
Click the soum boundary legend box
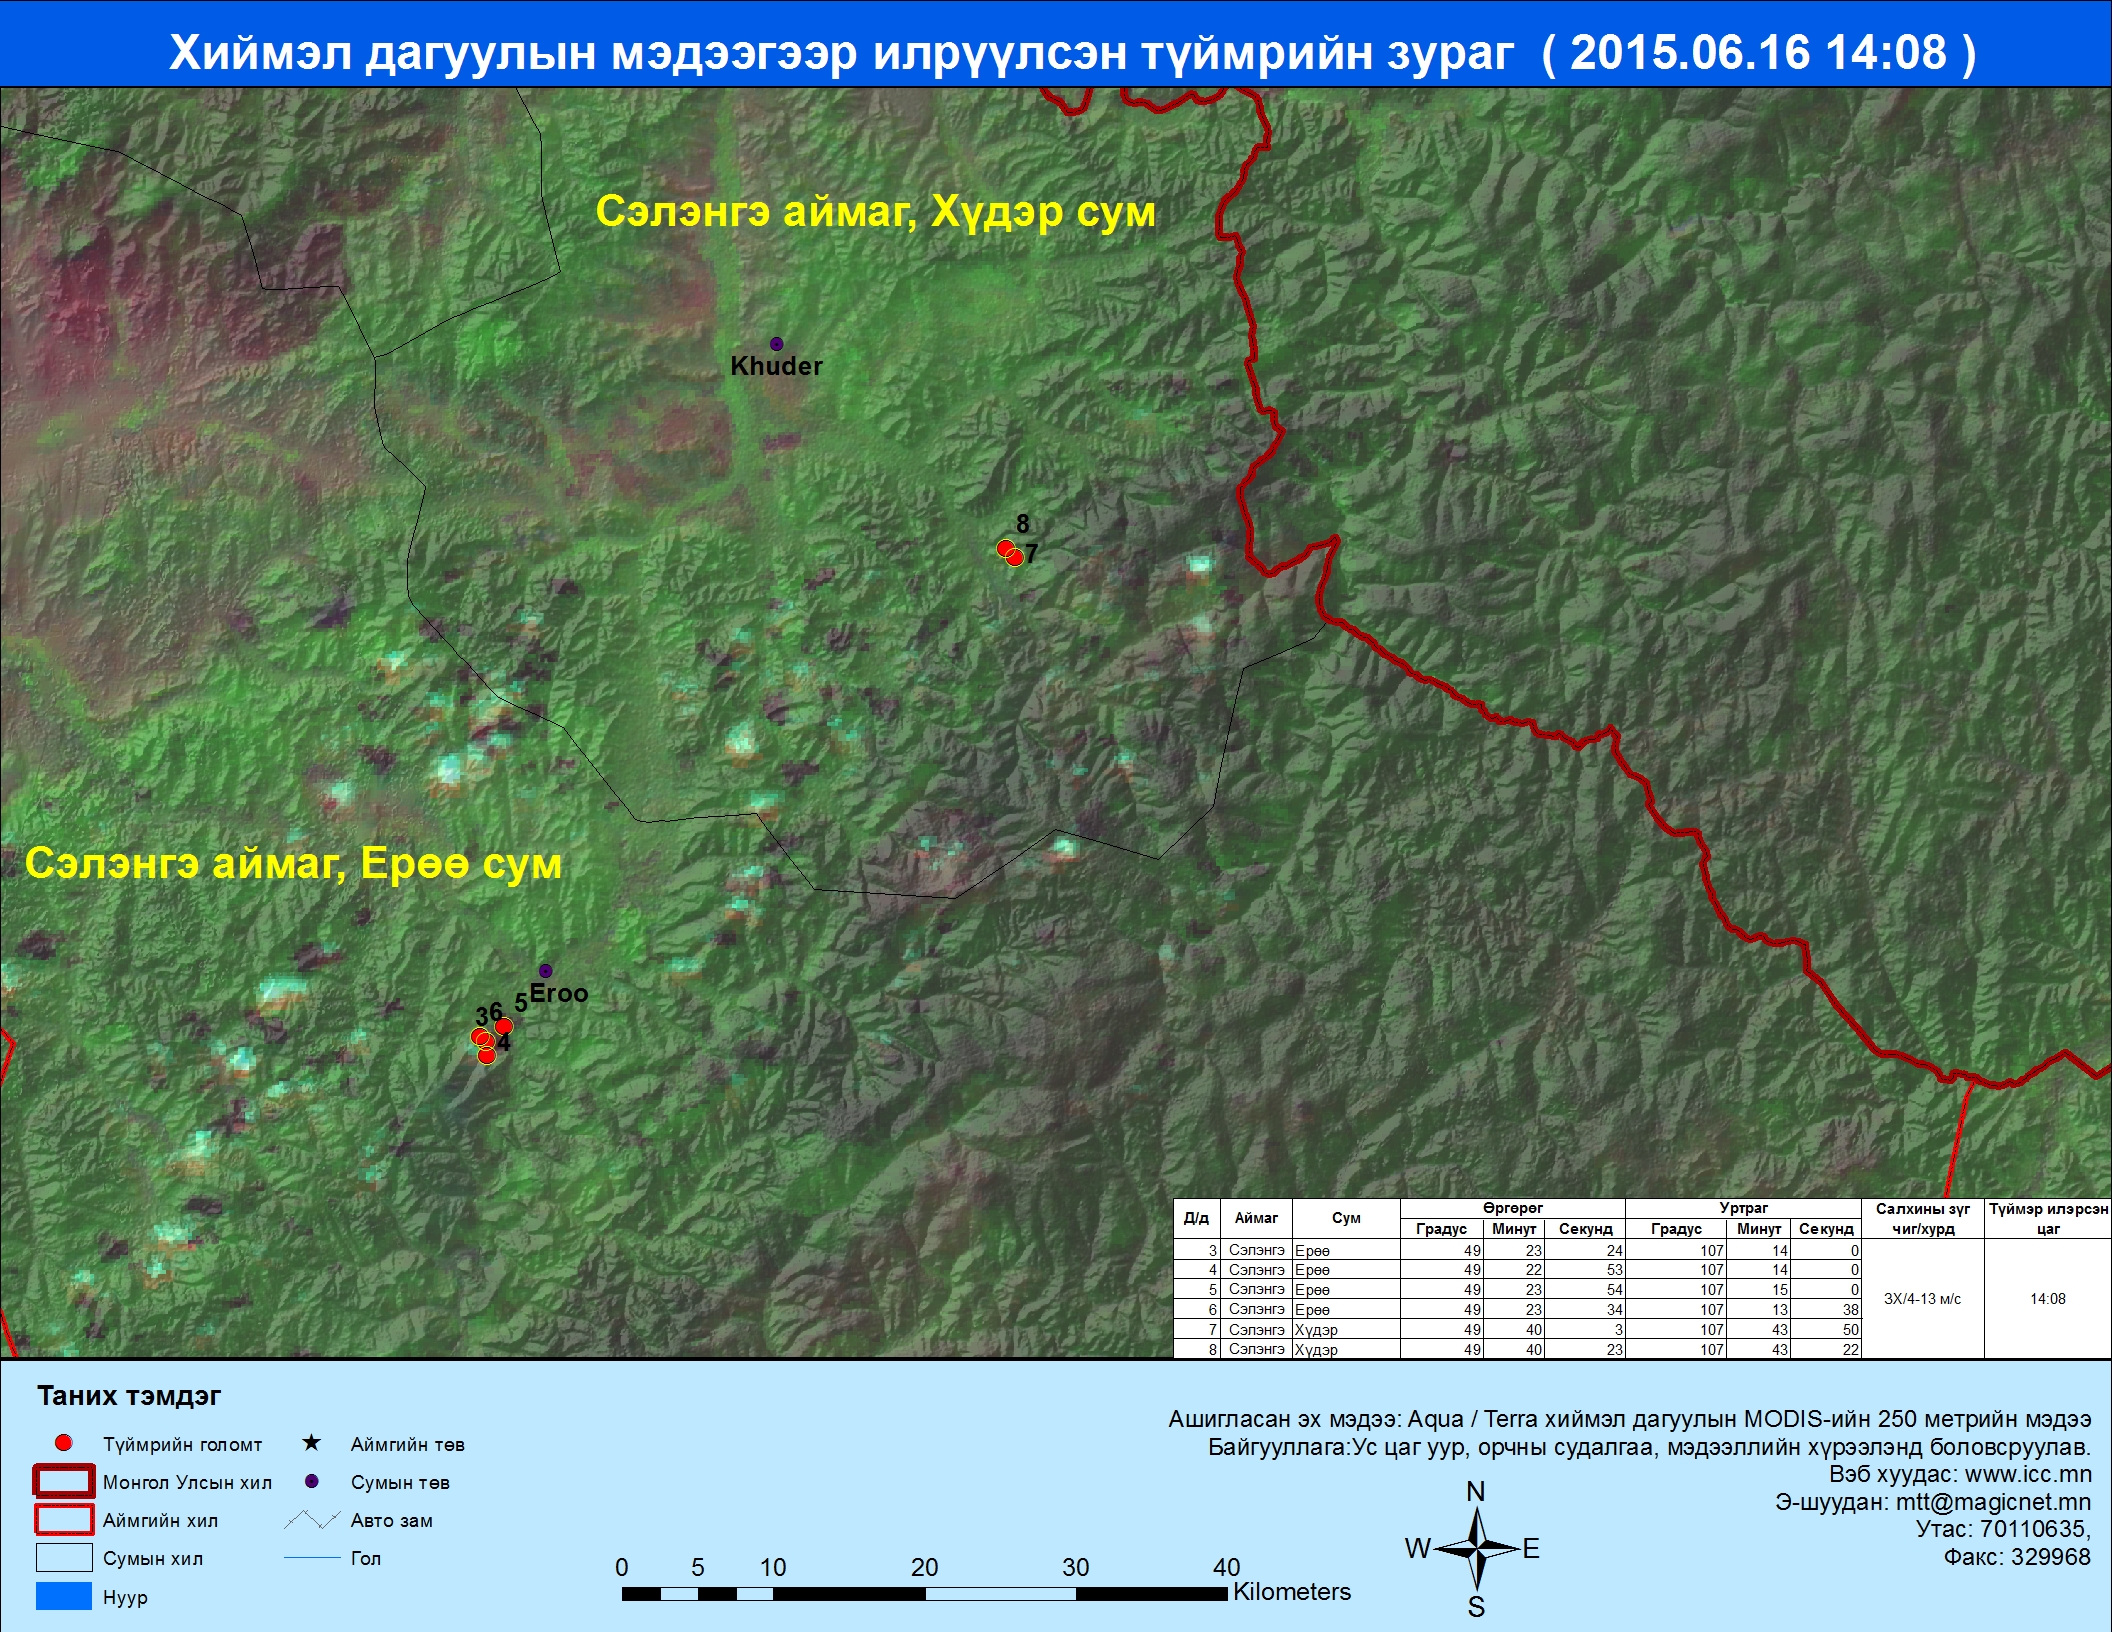click(64, 1558)
